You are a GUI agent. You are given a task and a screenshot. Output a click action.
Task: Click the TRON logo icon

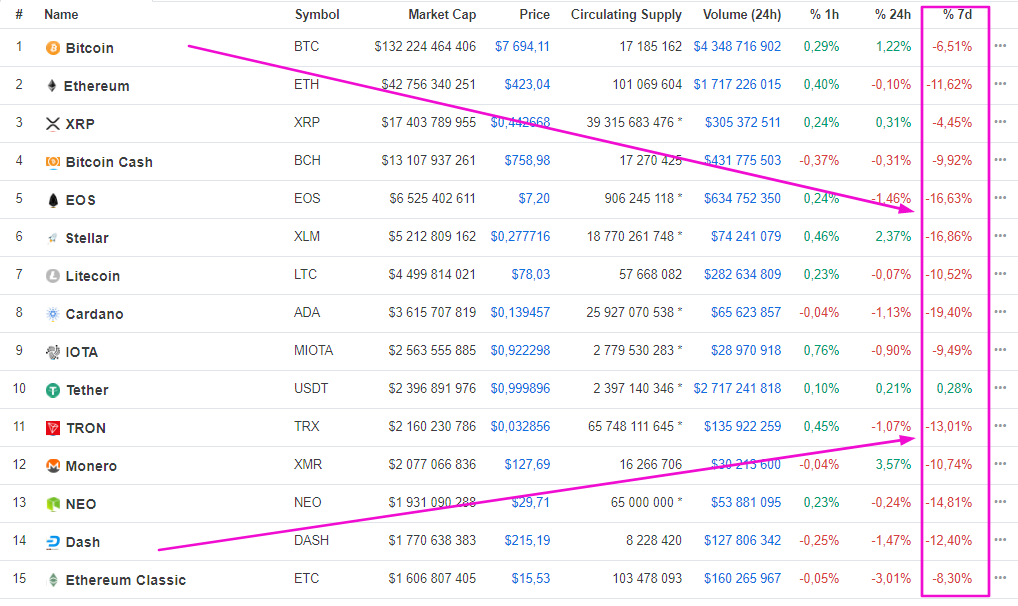53,428
